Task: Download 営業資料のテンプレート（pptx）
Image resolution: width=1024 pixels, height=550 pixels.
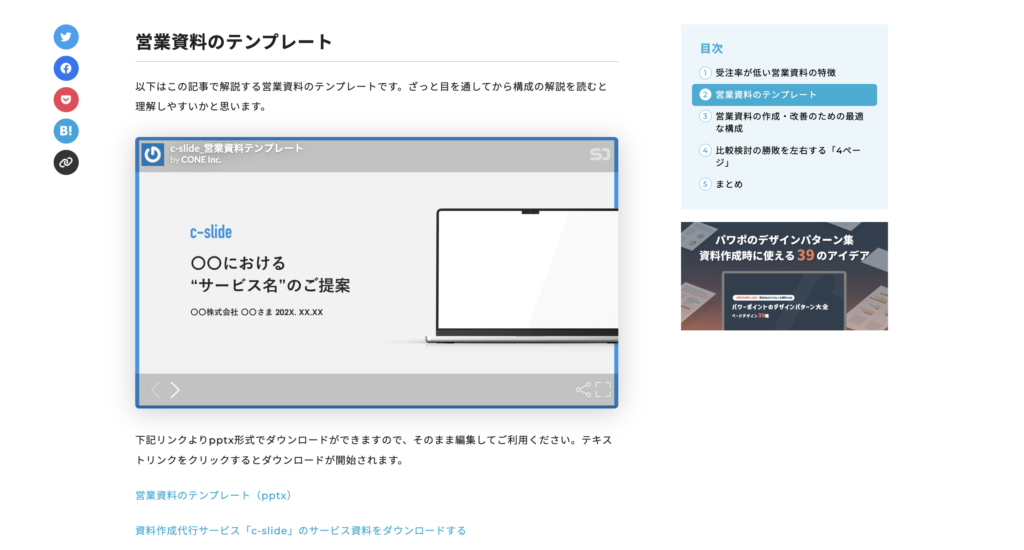Action: (214, 495)
